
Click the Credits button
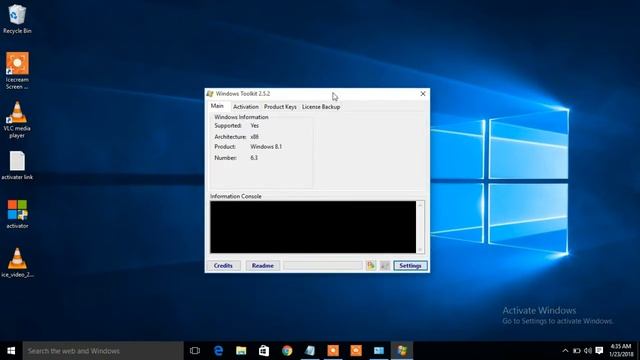pos(223,266)
